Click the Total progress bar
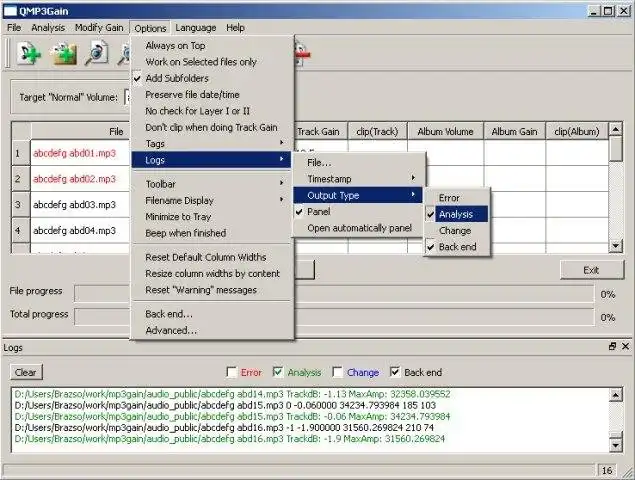 tap(334, 317)
